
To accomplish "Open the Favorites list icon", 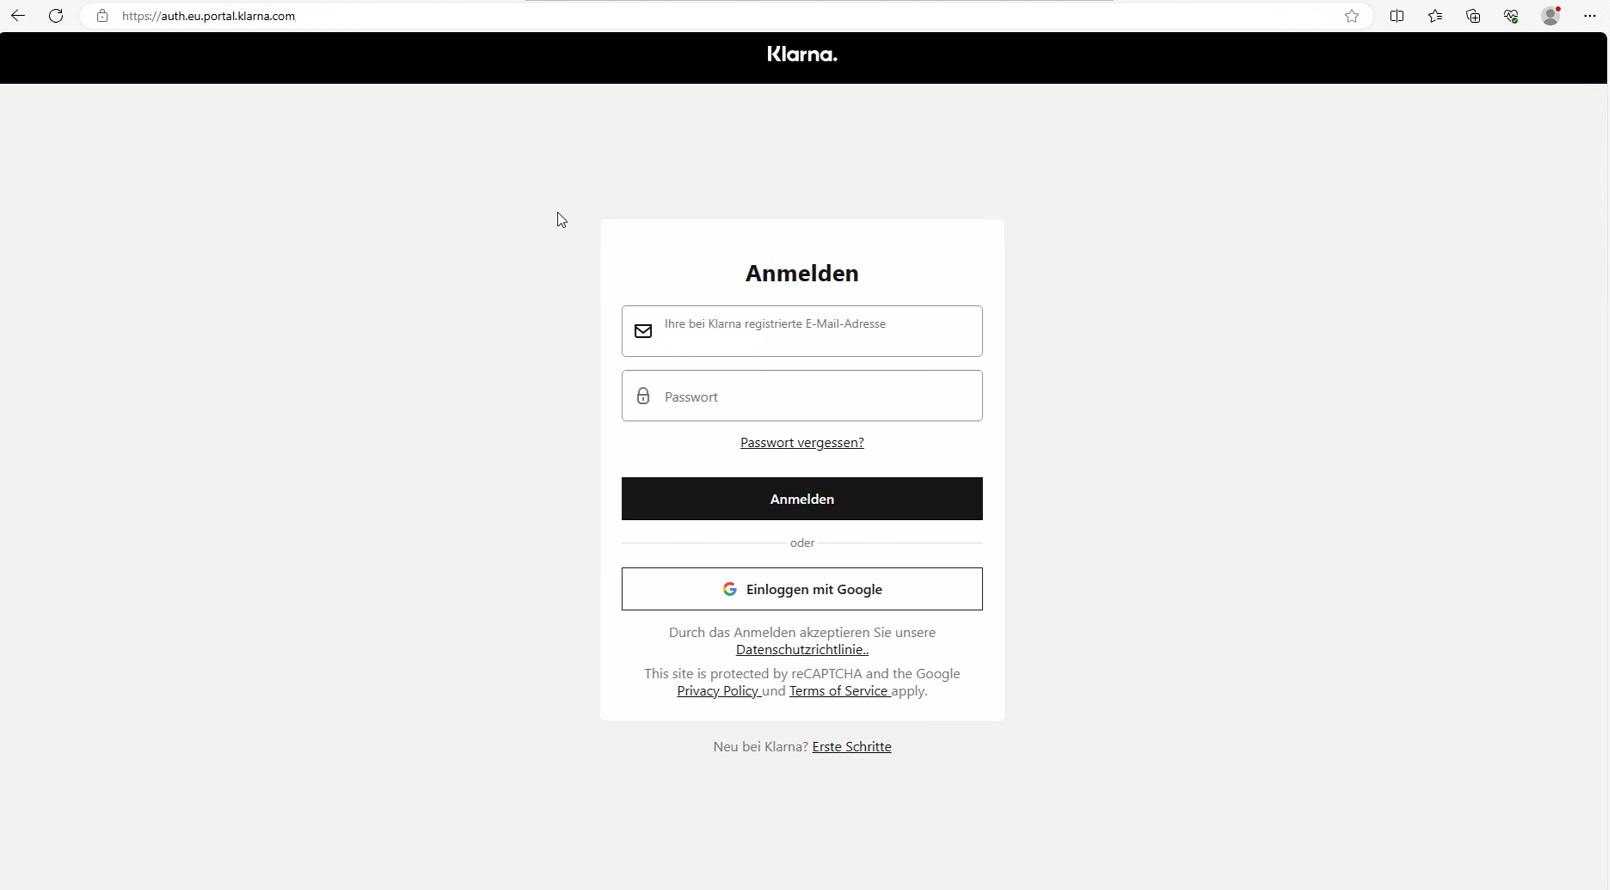I will (x=1435, y=16).
